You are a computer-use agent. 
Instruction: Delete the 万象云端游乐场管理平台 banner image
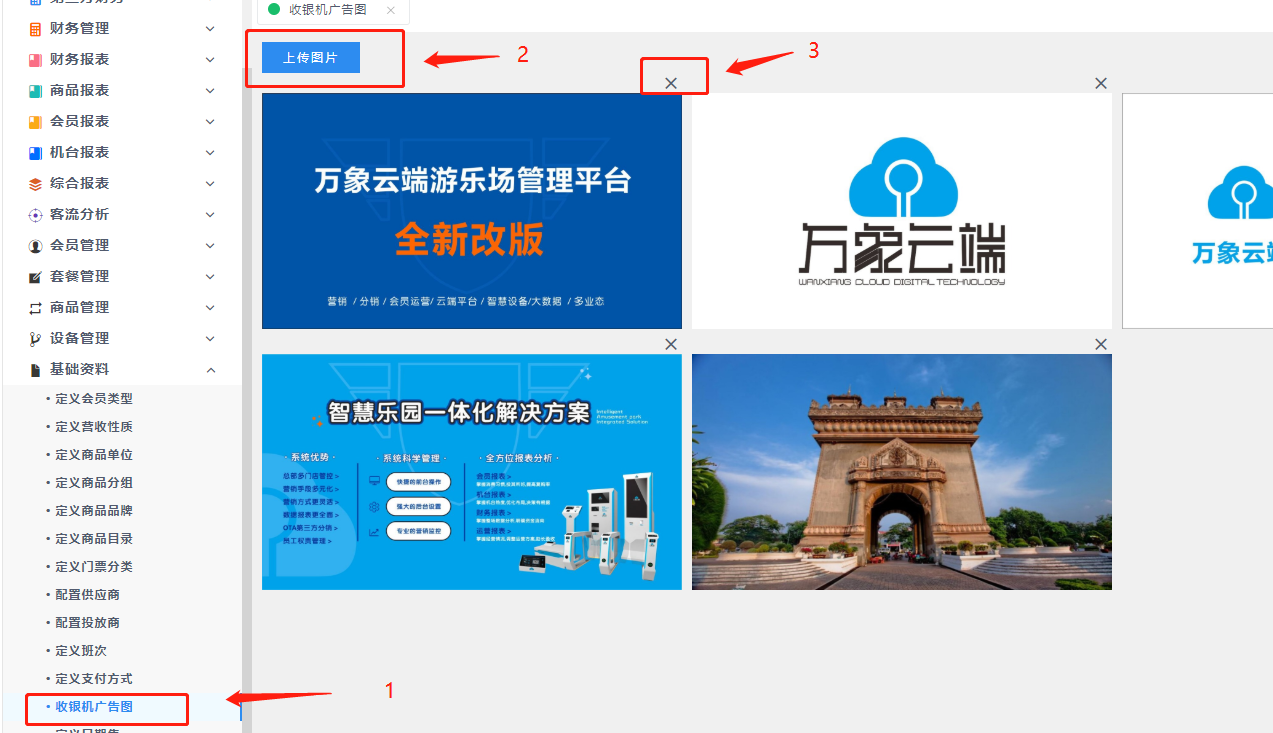[x=671, y=83]
